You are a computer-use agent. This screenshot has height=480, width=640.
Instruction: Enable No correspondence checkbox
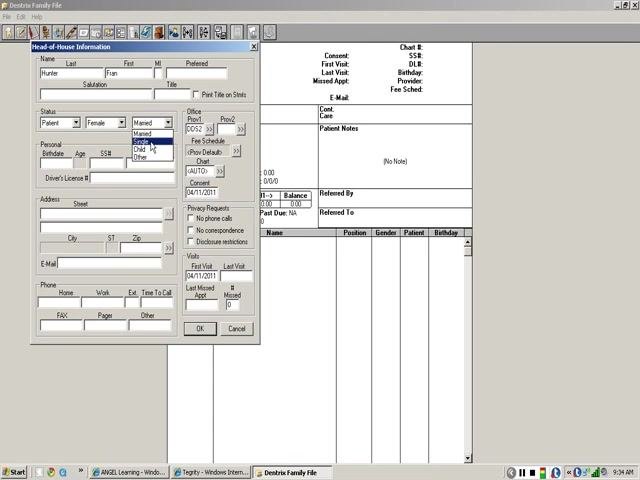(x=190, y=230)
